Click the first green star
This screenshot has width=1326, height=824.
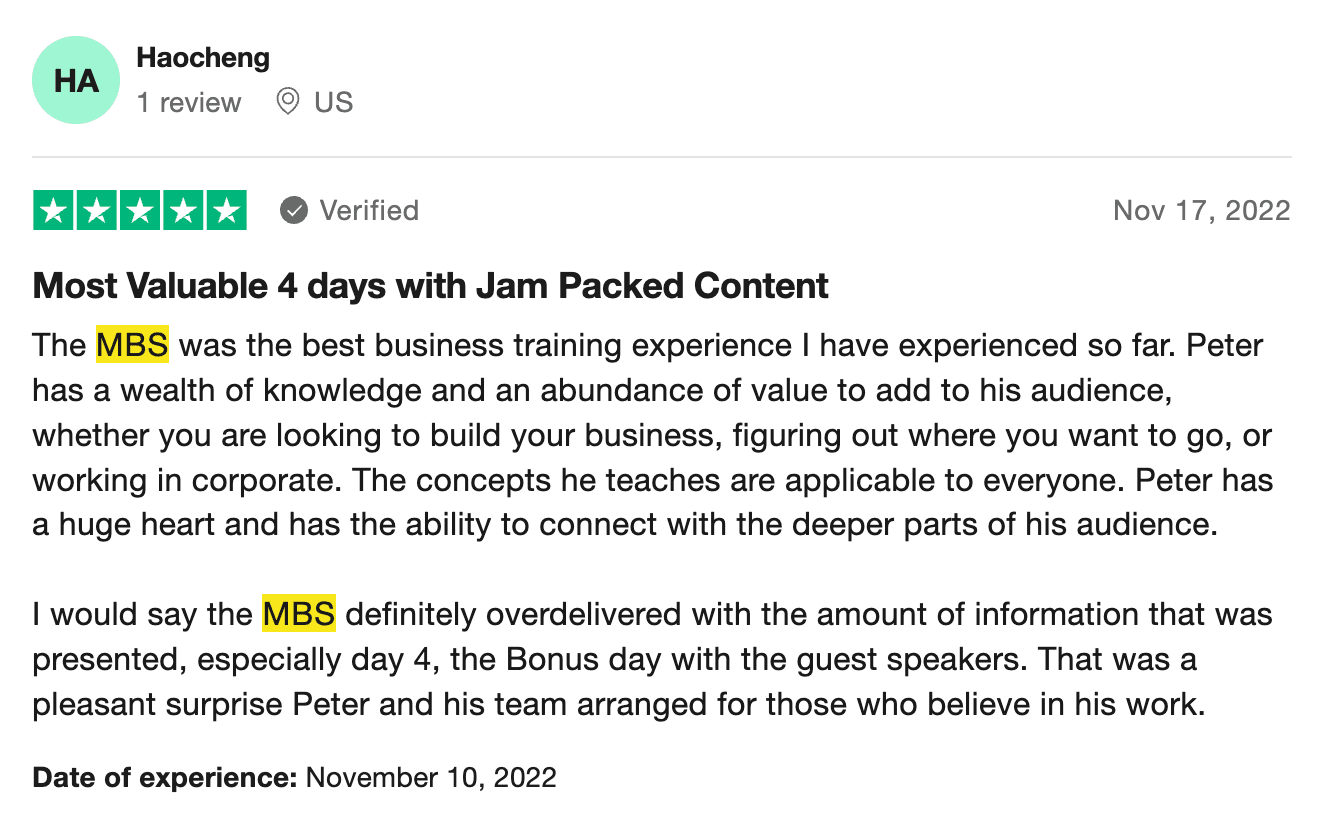click(x=54, y=211)
